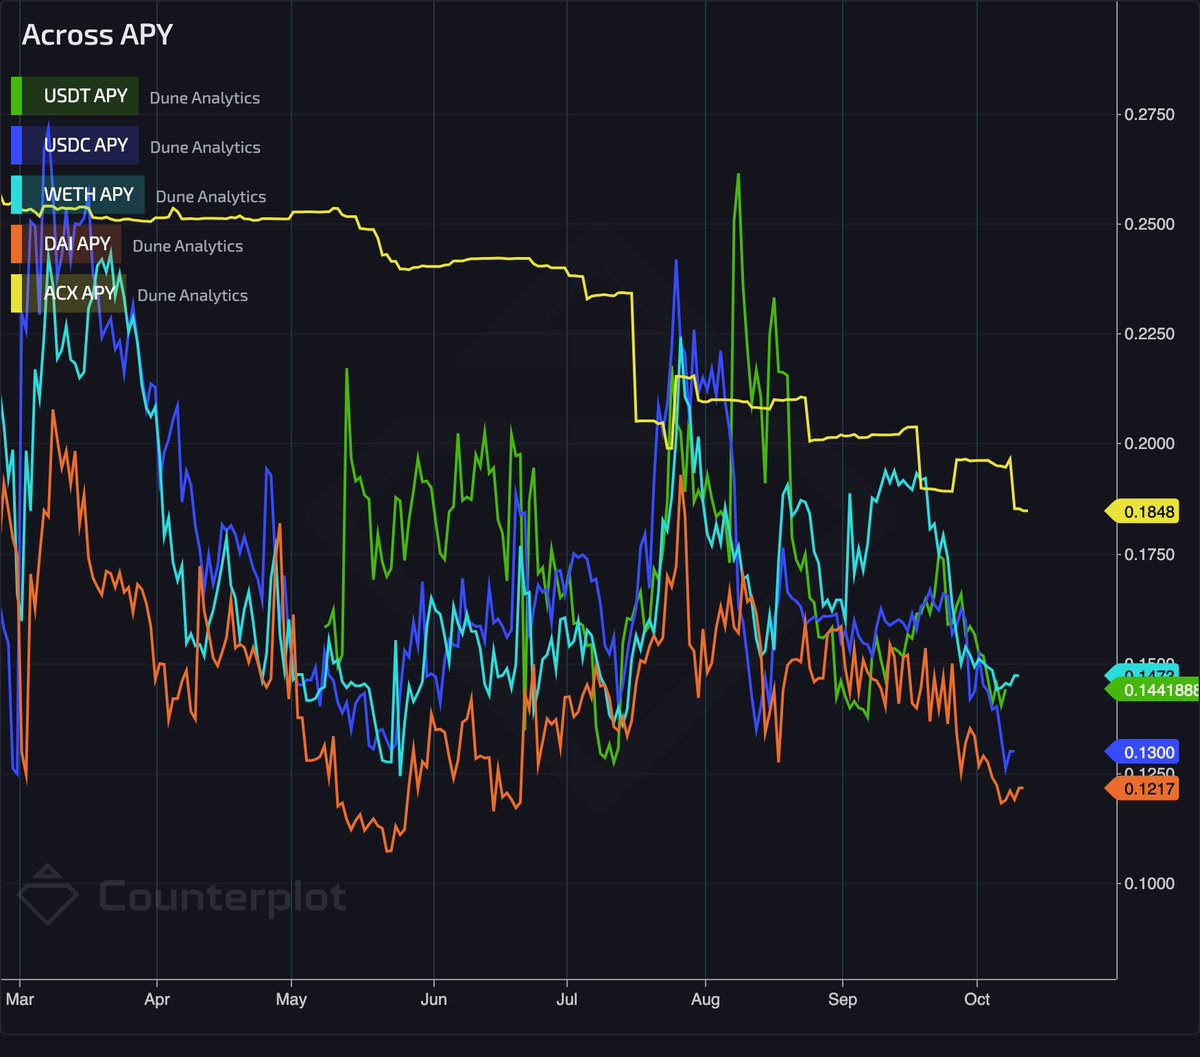Viewport: 1200px width, 1057px height.
Task: Toggle the USDC APY legend entry
Action: click(x=75, y=145)
